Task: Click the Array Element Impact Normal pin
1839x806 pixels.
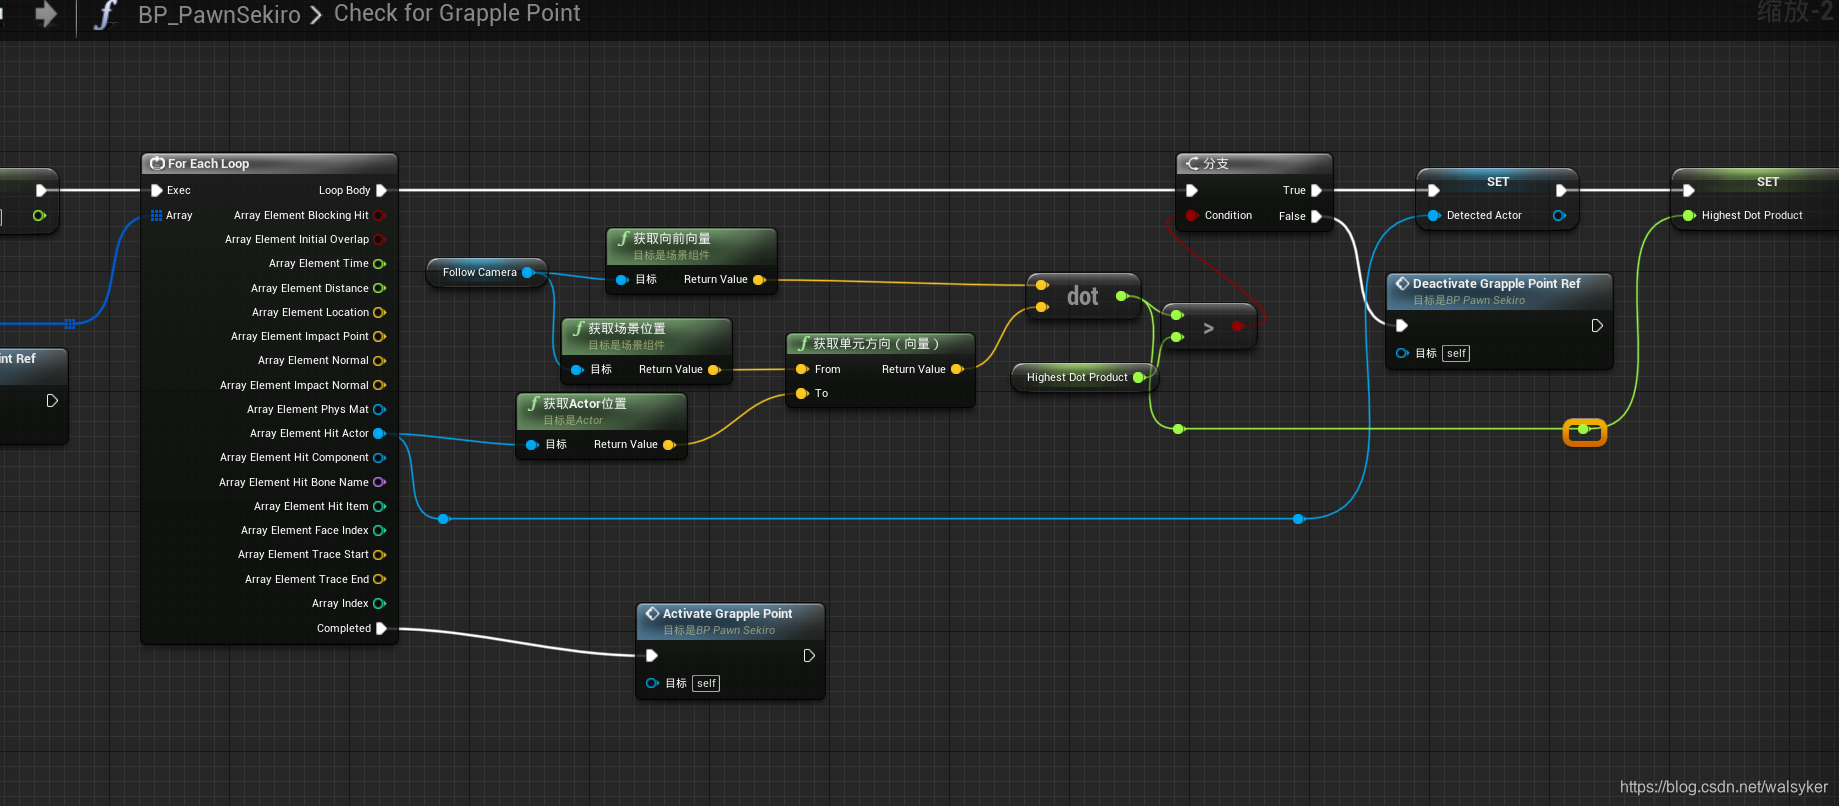Action: pyautogui.click(x=380, y=385)
